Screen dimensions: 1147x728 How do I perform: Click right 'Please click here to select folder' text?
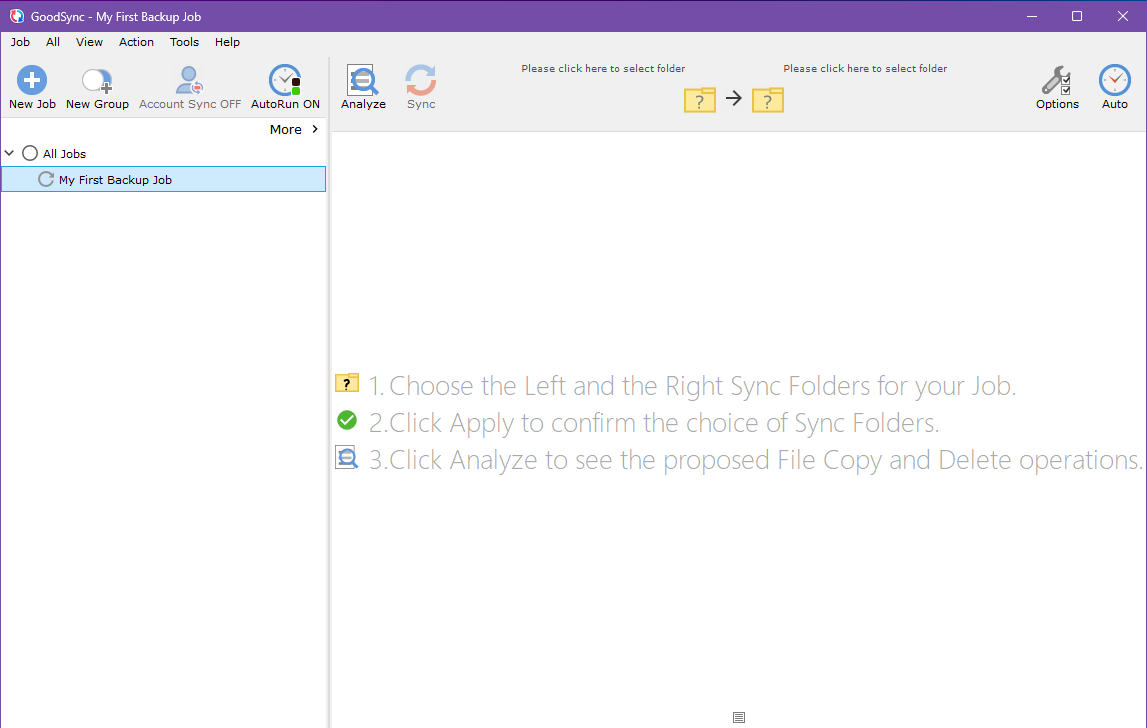865,68
